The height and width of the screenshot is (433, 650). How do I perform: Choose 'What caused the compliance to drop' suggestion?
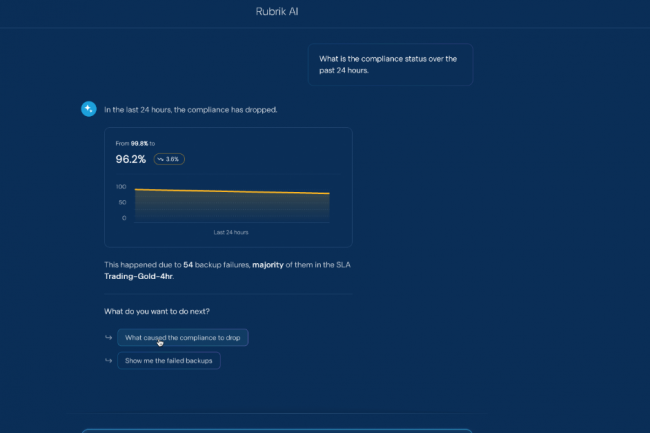183,338
